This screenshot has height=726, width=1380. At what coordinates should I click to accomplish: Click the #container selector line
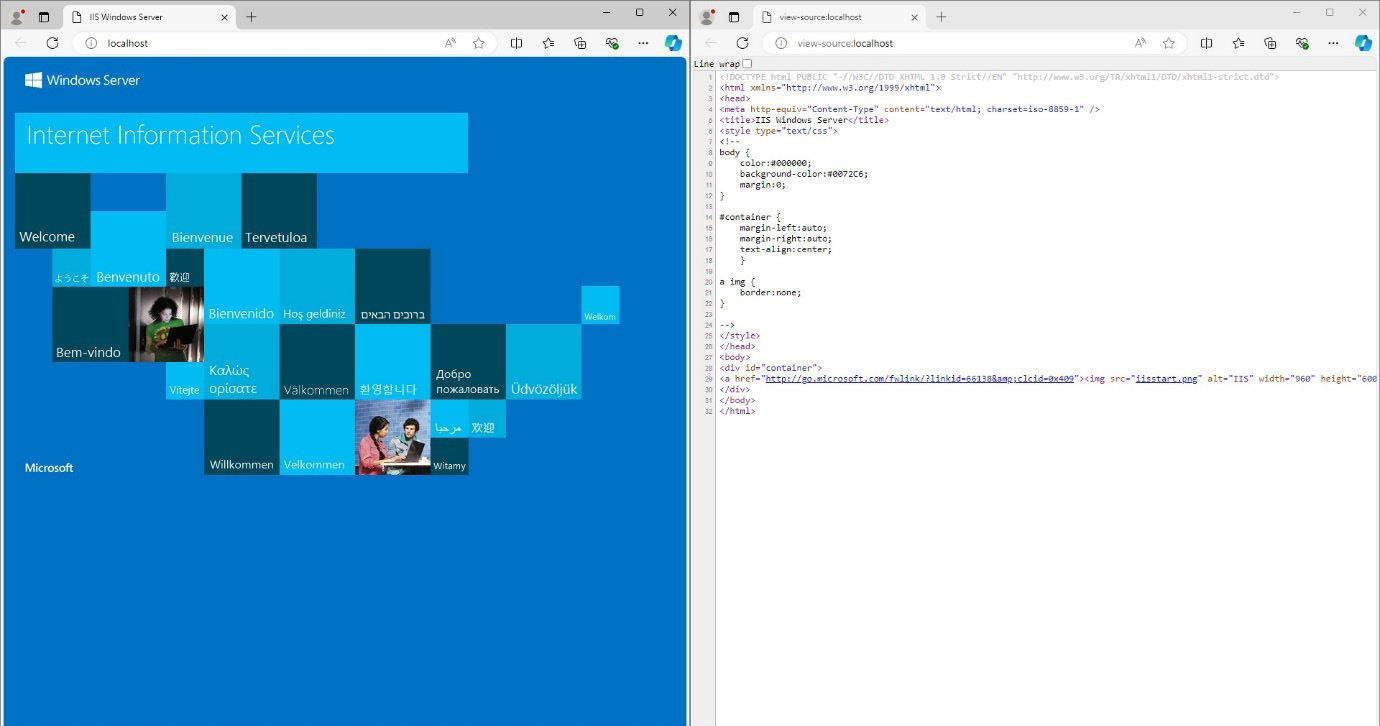[x=749, y=217]
